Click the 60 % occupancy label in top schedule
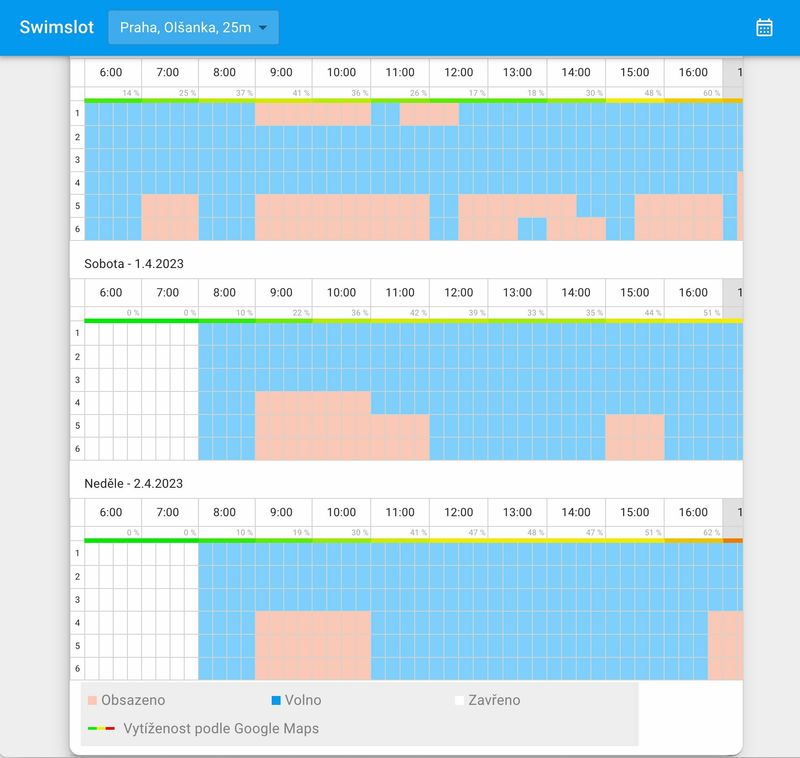Image resolution: width=800 pixels, height=758 pixels. pos(711,93)
